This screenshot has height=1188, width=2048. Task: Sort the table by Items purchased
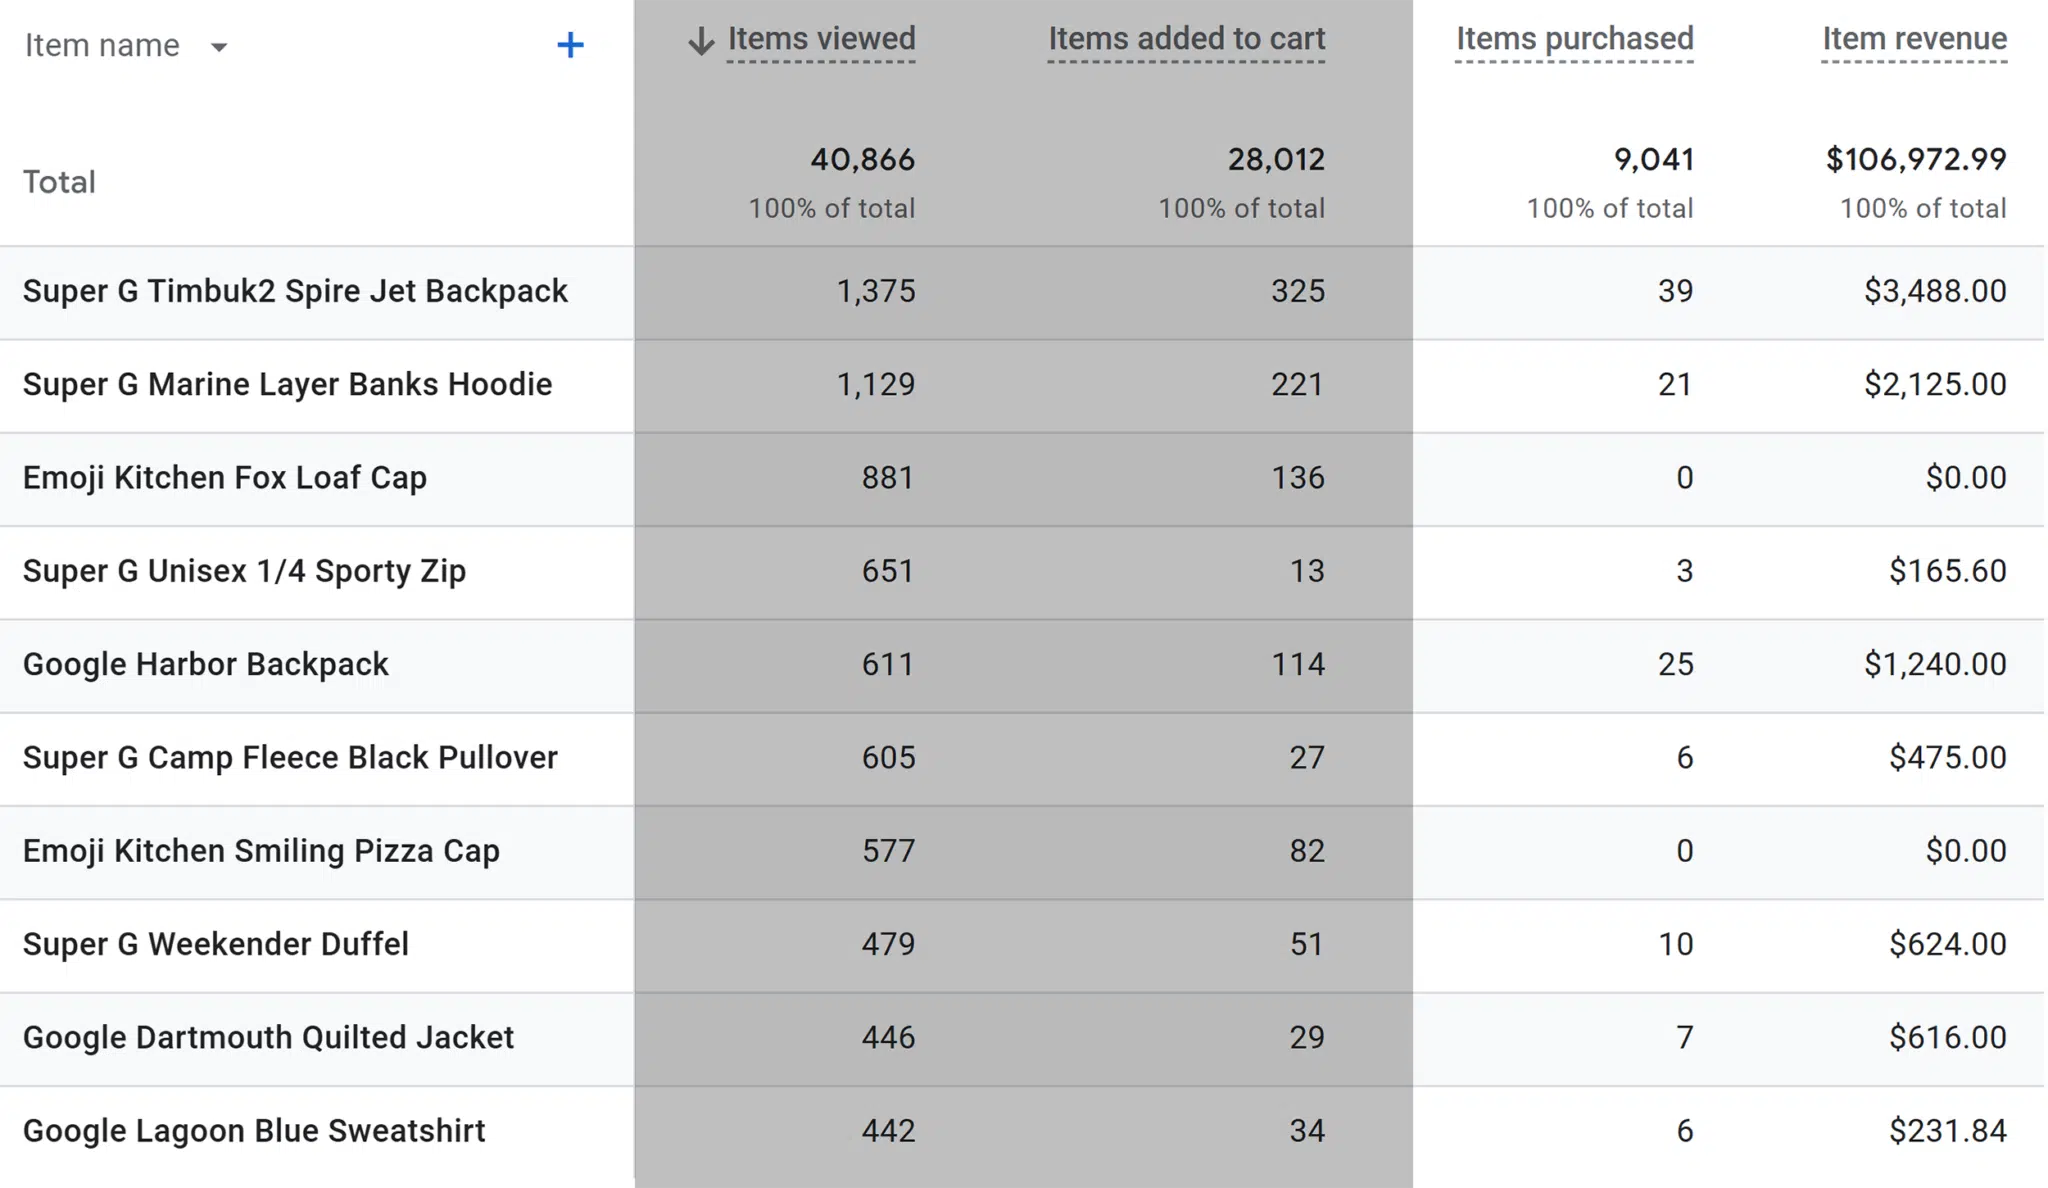coord(1574,40)
